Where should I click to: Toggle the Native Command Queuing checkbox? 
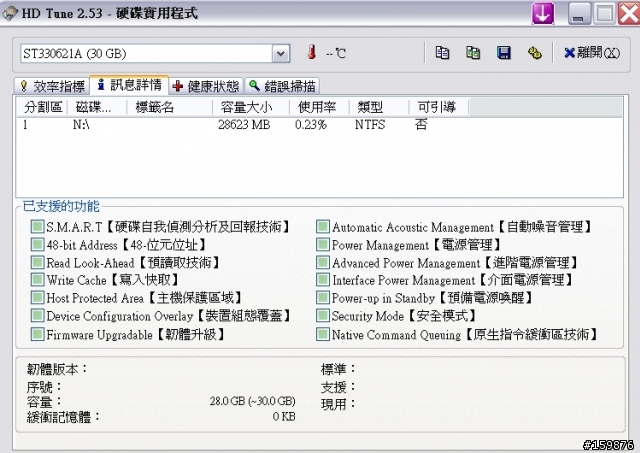tap(323, 334)
